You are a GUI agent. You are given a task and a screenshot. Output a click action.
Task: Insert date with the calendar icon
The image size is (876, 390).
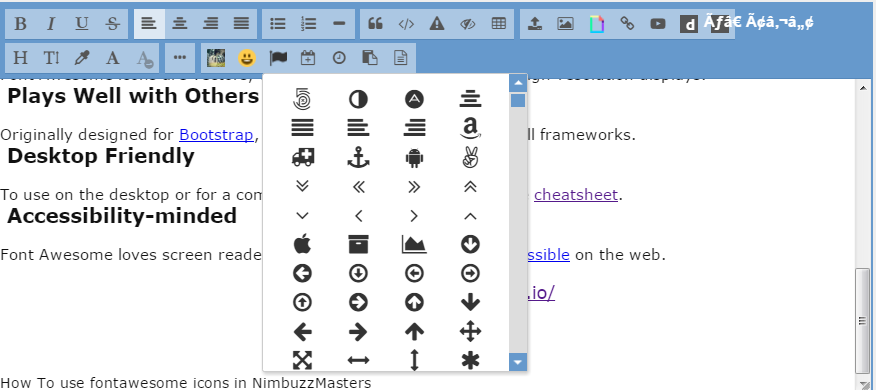308,58
